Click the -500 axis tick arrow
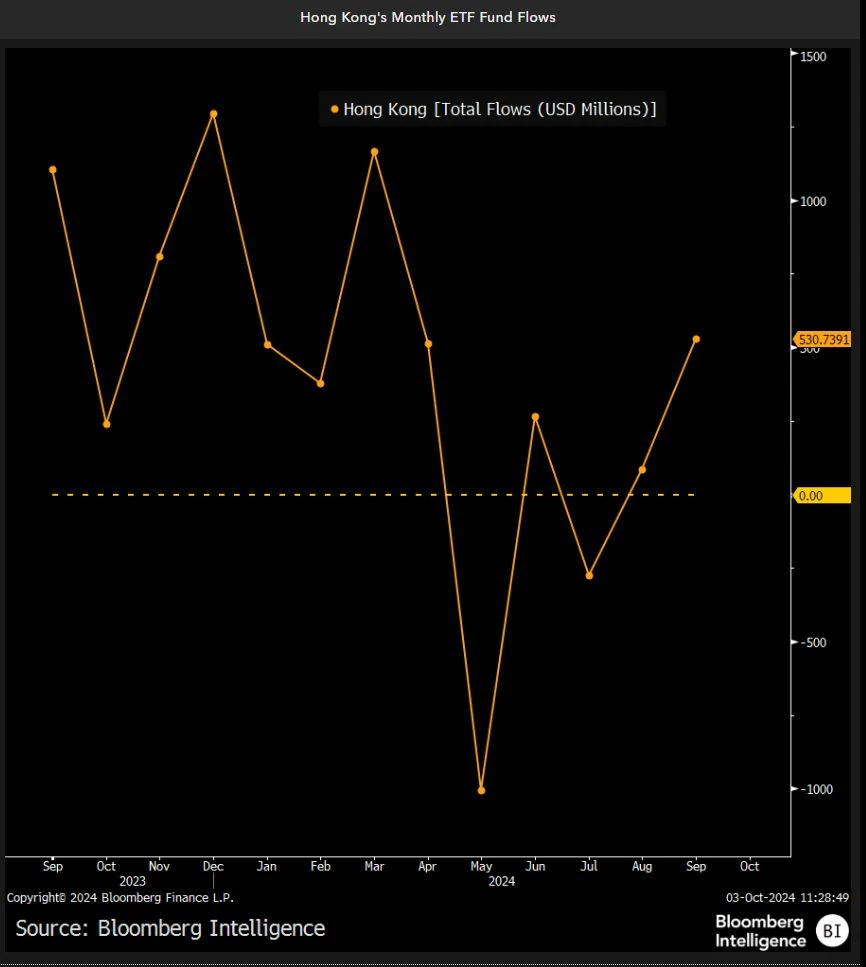866x967 pixels. (x=793, y=643)
